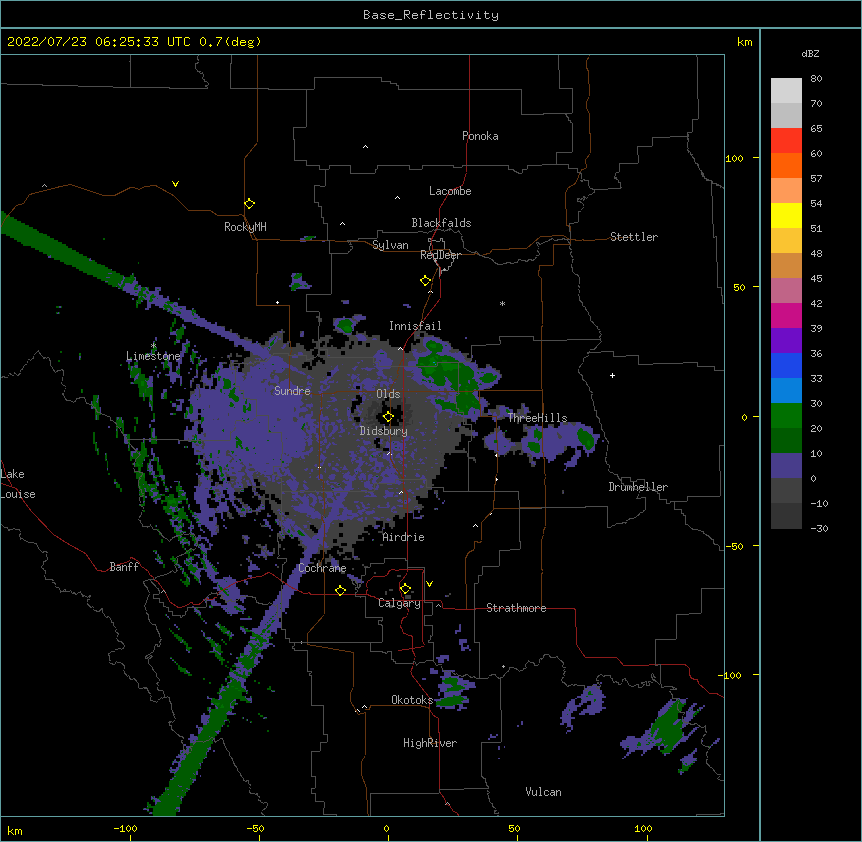Viewport: 862px width, 842px height.
Task: Click the Okotoks label
Action: click(x=412, y=700)
